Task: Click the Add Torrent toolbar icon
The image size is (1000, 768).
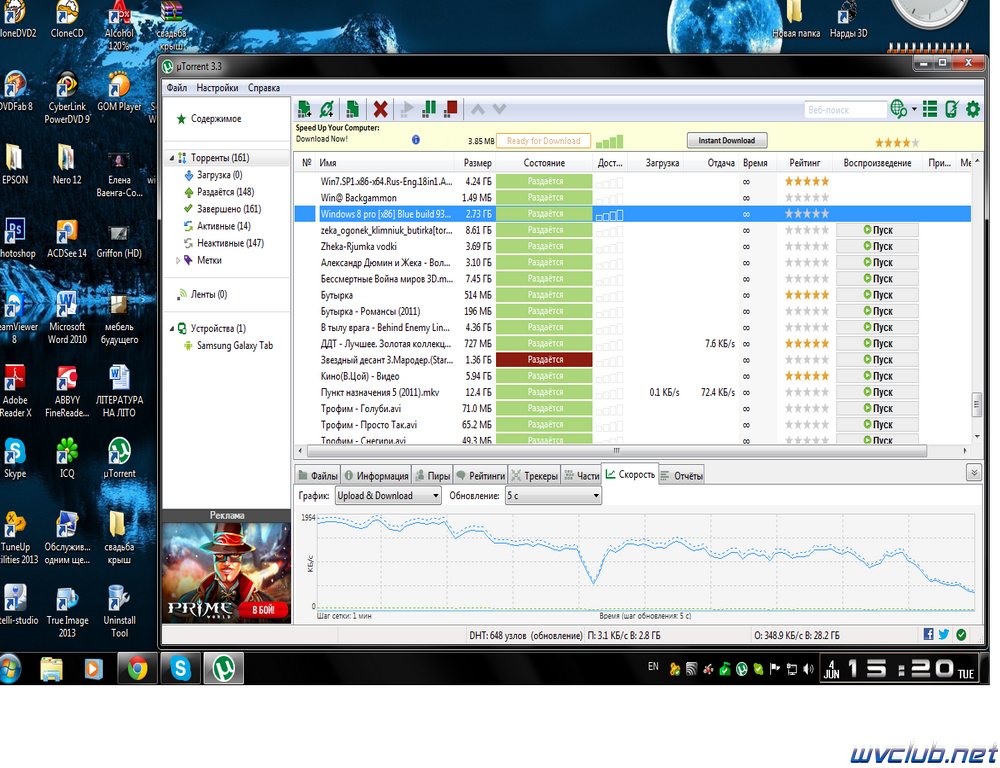Action: [x=305, y=109]
